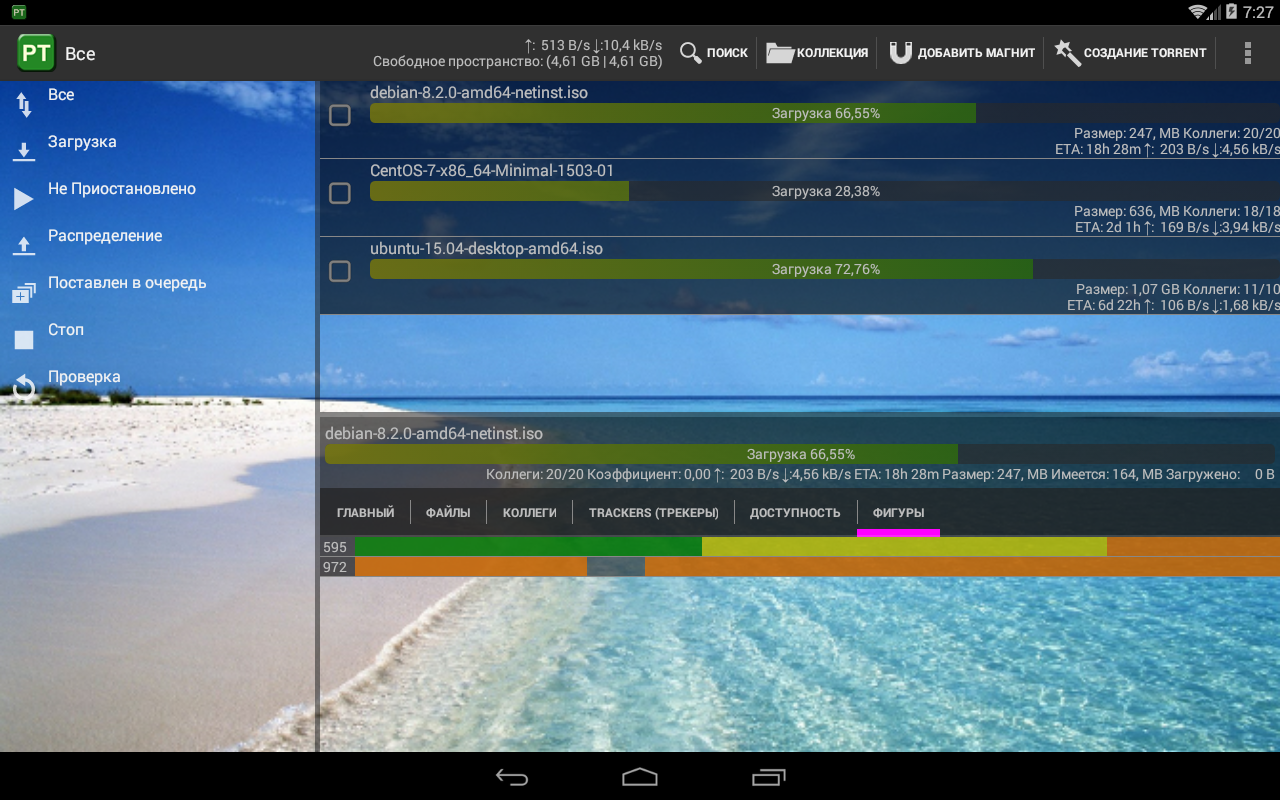Viewport: 1280px width, 800px height.
Task: Check the CentOS-7-x86_64-Minimal-1503-01 checkbox
Action: click(340, 193)
